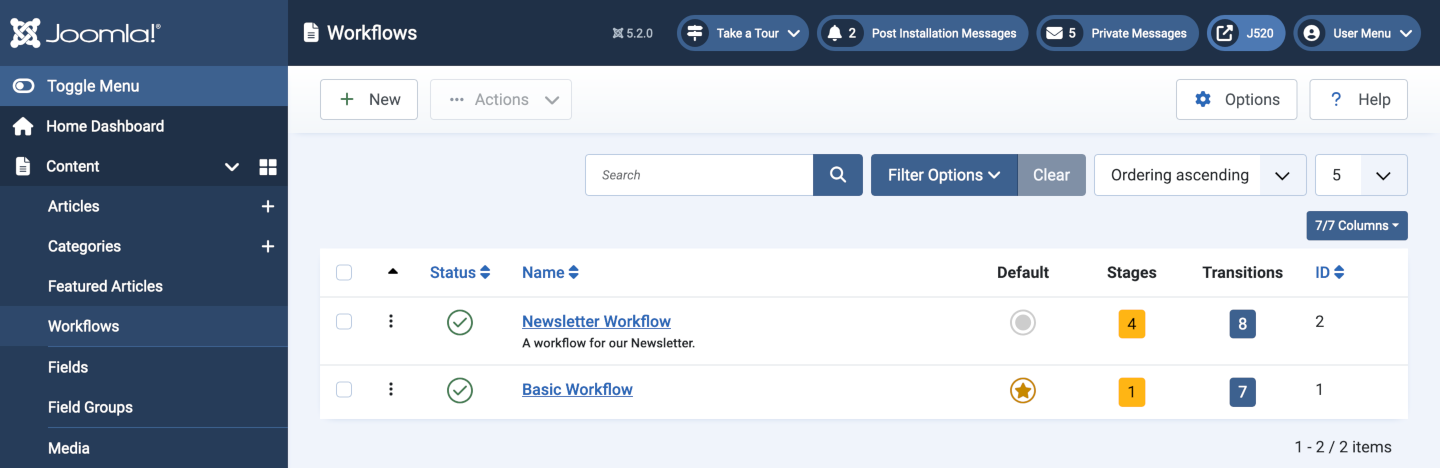Click the Stages column header
1440x468 pixels.
(1132, 272)
